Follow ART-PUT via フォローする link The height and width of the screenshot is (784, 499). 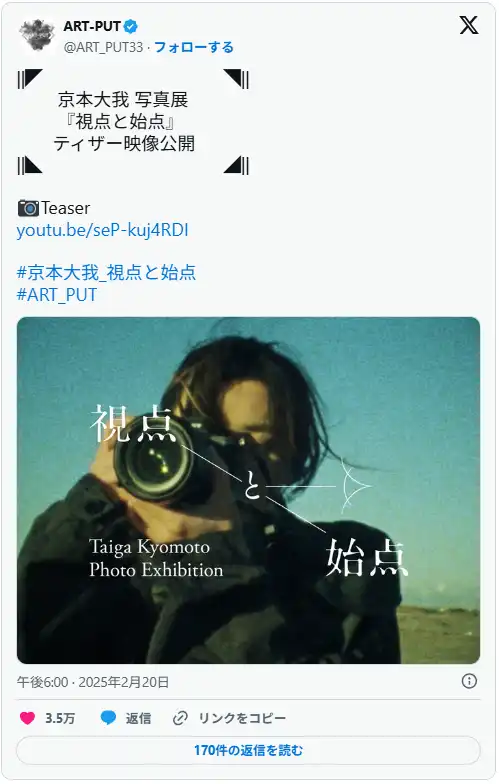pos(194,47)
